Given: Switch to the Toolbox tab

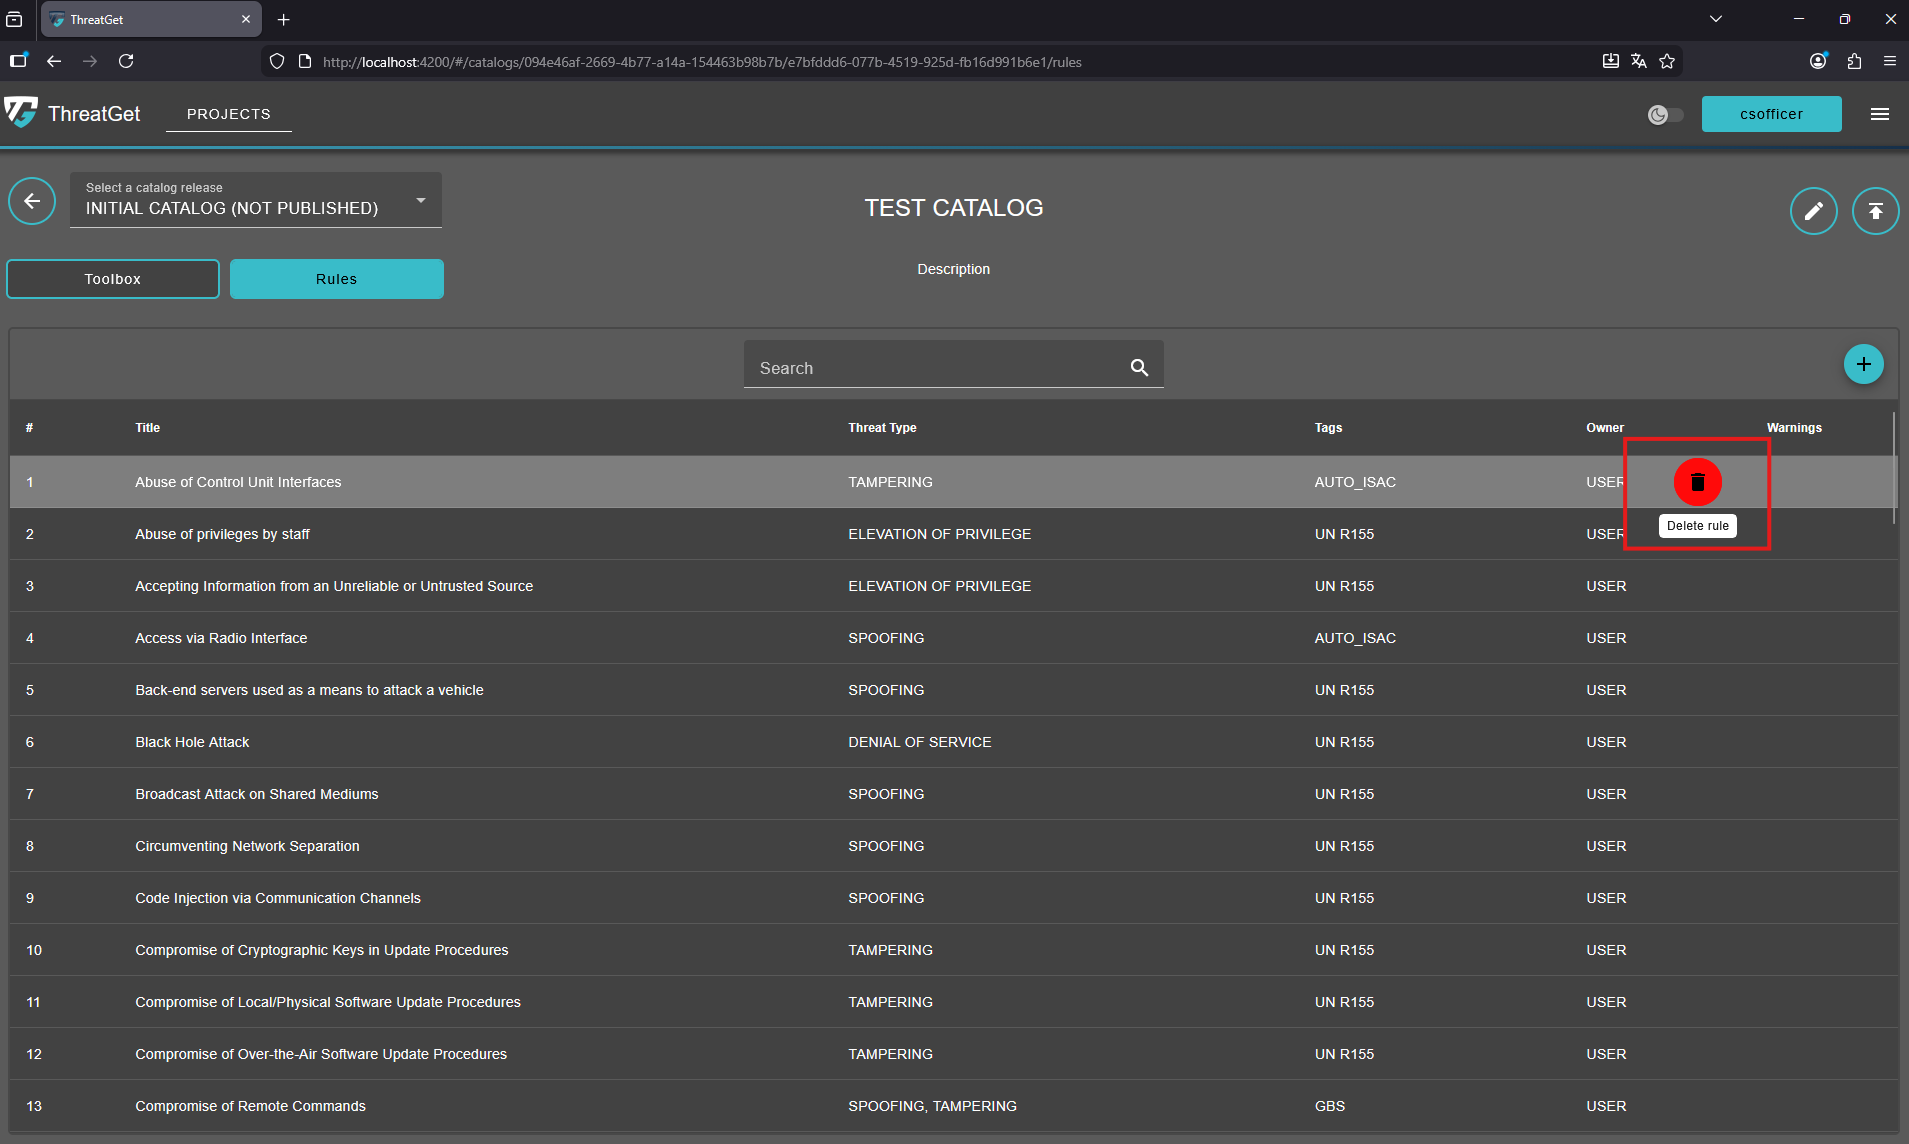Looking at the screenshot, I should pos(113,279).
